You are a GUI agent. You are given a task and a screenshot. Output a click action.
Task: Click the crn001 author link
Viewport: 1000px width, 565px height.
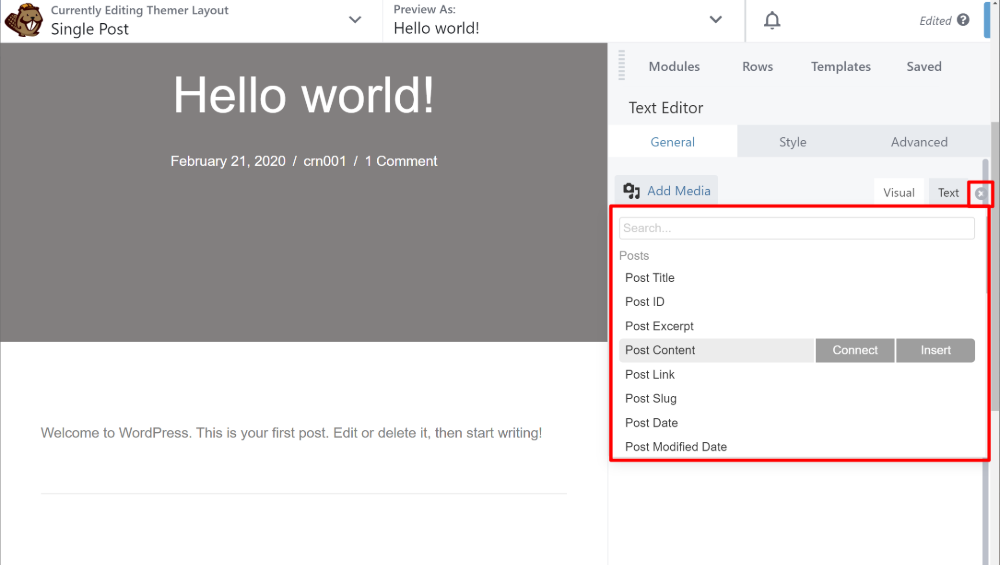[x=325, y=161]
